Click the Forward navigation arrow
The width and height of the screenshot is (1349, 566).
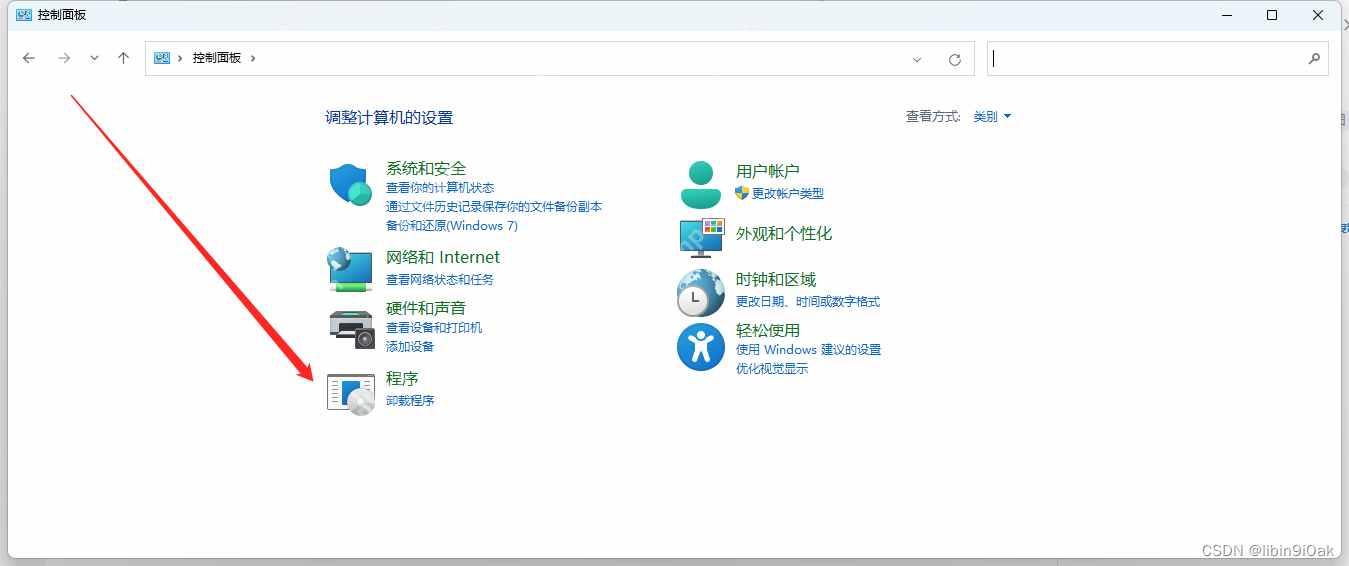click(63, 58)
